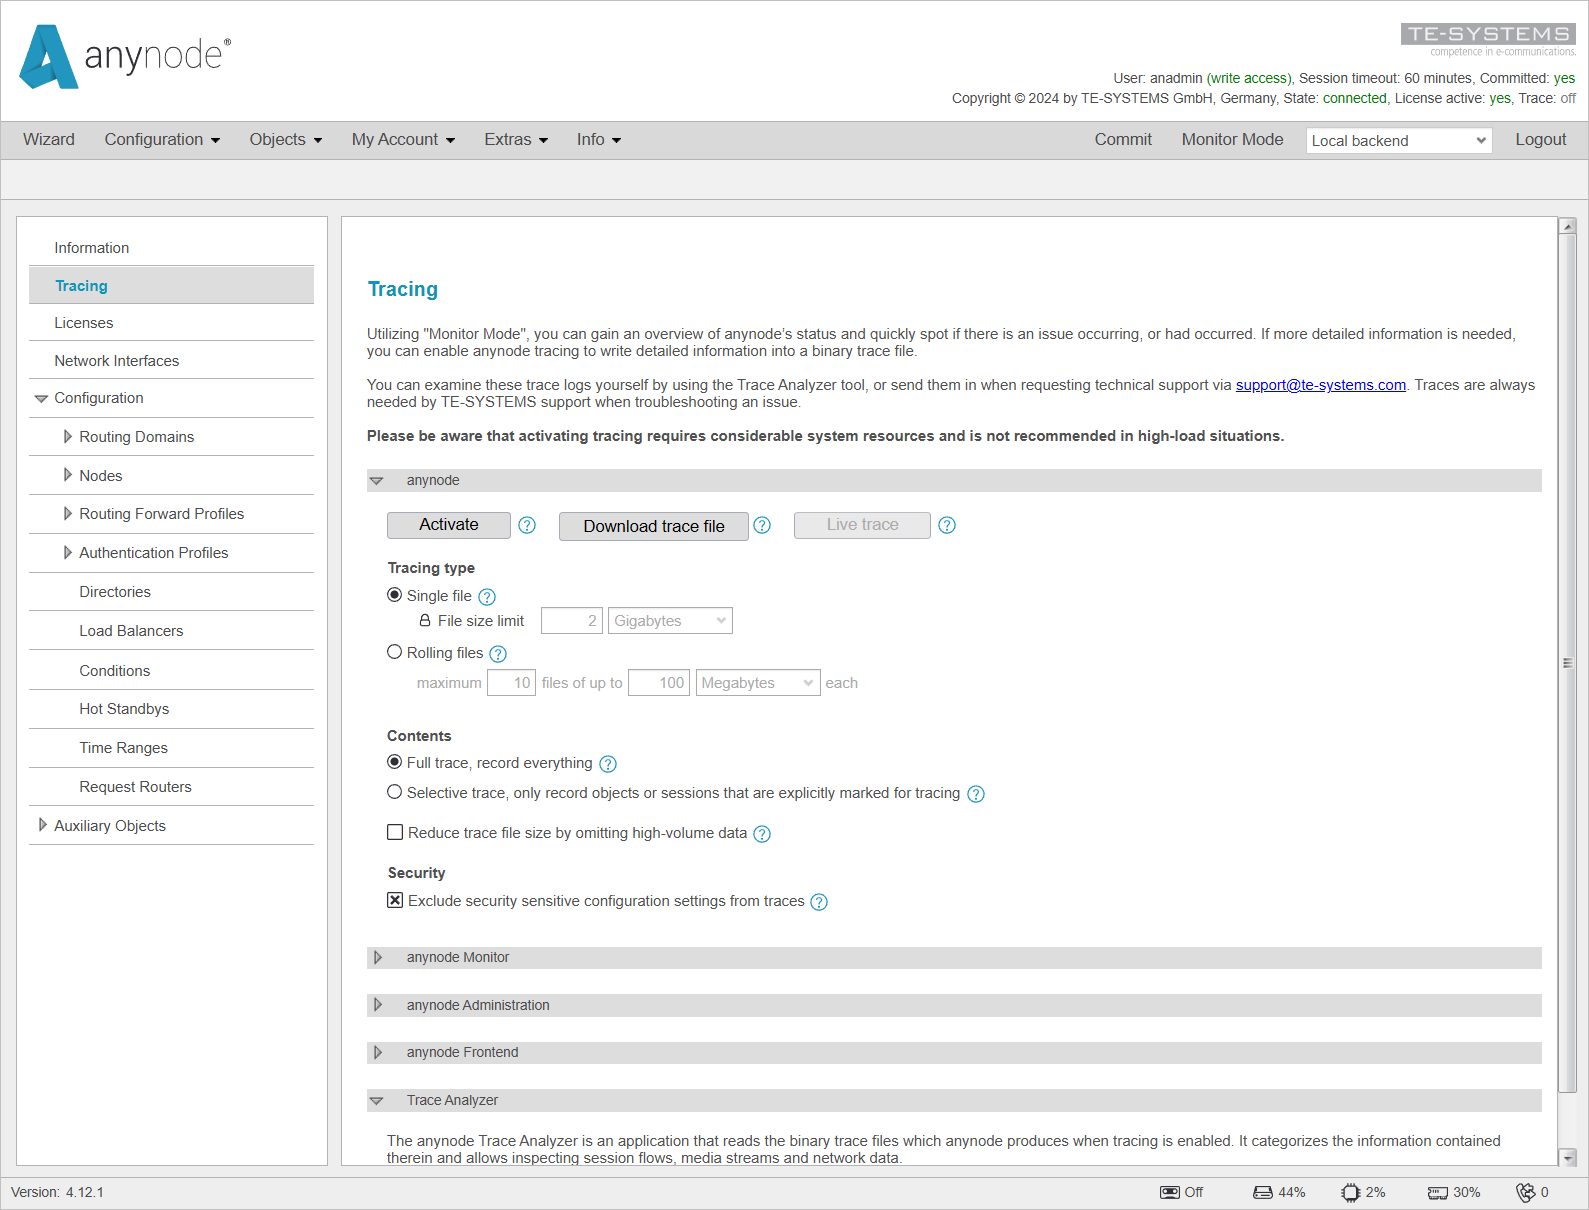The height and width of the screenshot is (1210, 1589).
Task: Select Selective trace option
Action: tap(395, 792)
